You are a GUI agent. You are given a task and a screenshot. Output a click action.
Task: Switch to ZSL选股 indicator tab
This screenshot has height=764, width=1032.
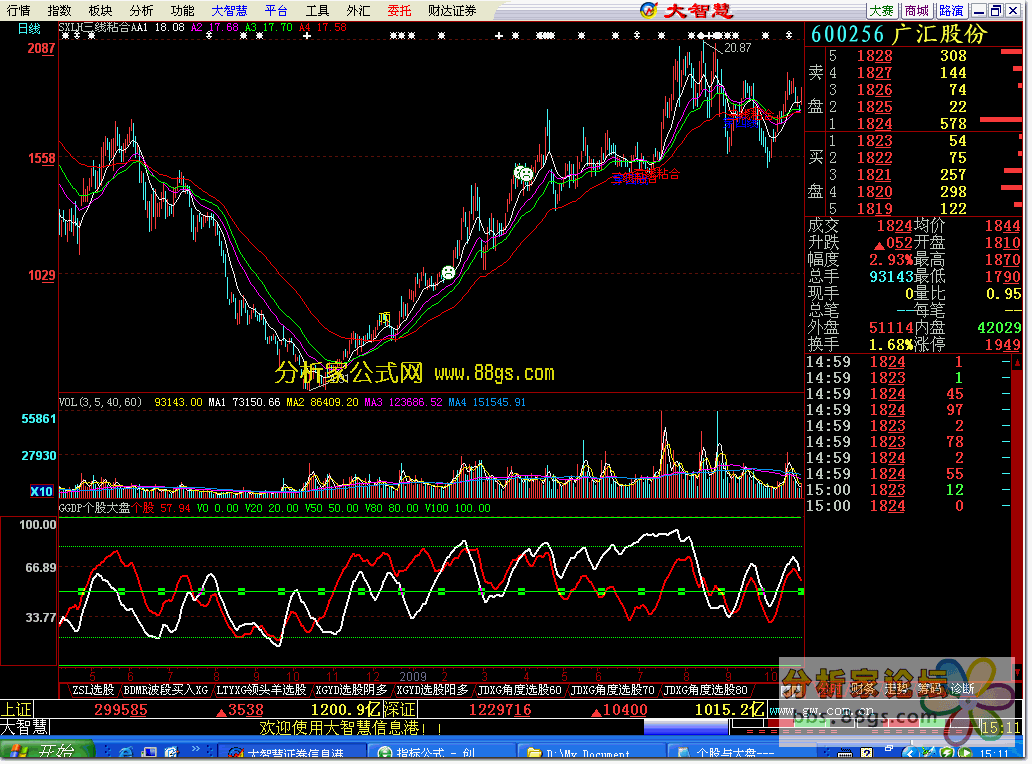[93, 690]
